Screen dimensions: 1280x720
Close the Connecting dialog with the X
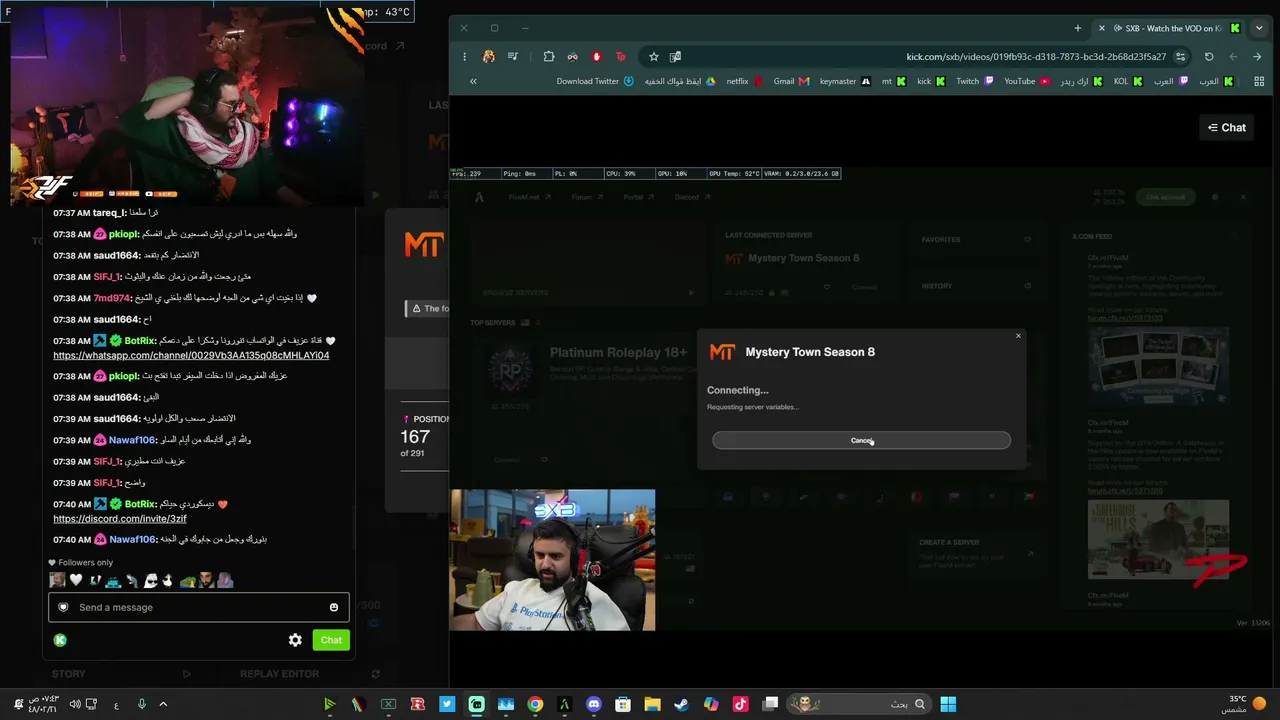point(1018,336)
